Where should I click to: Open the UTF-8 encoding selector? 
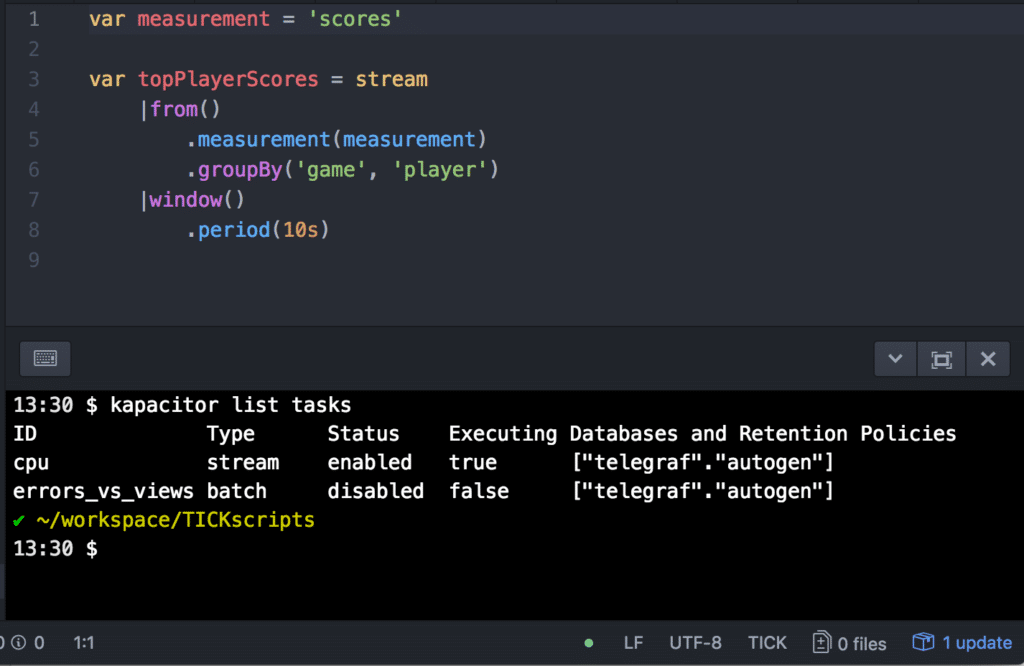pyautogui.click(x=695, y=643)
